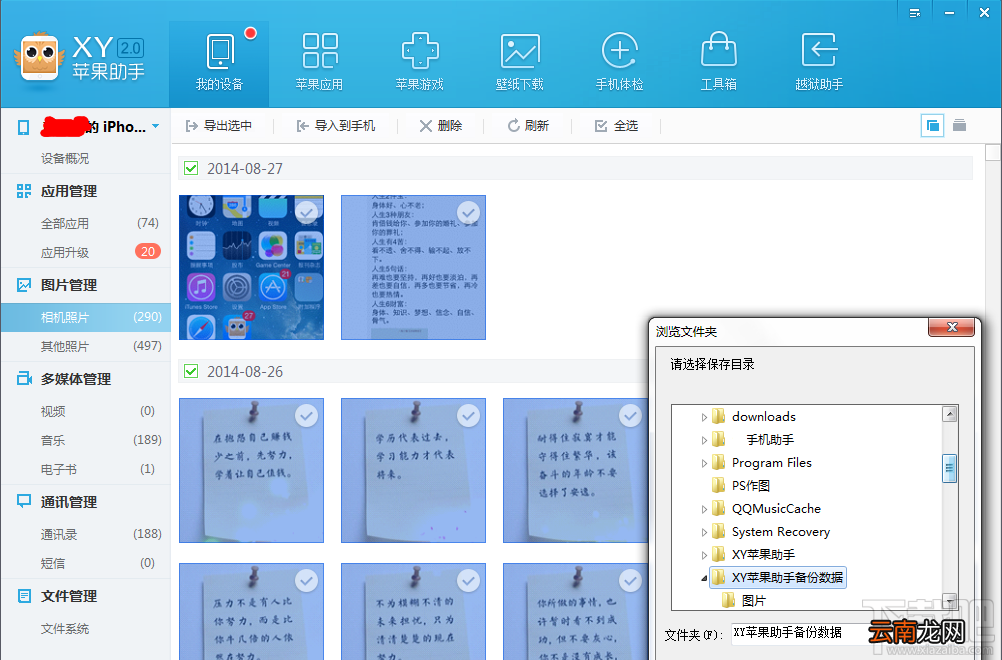The image size is (1002, 660).
Task: Select 相机照片 (290) in sidebar
Action: (x=86, y=317)
